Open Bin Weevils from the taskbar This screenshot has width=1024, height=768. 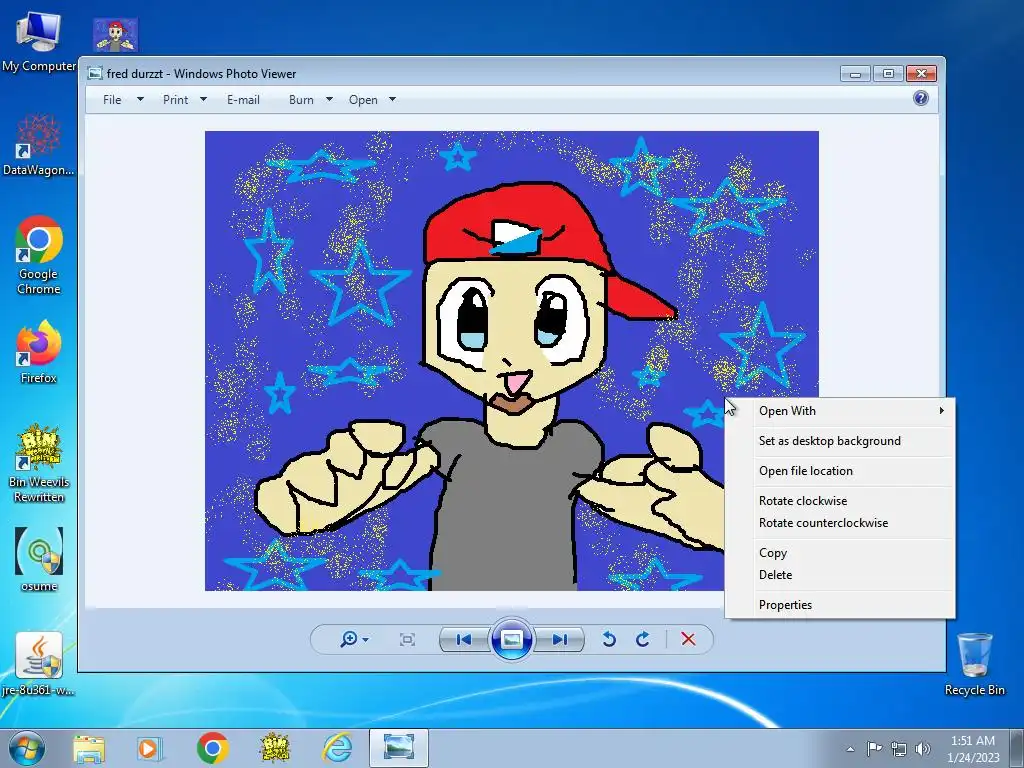coord(274,748)
